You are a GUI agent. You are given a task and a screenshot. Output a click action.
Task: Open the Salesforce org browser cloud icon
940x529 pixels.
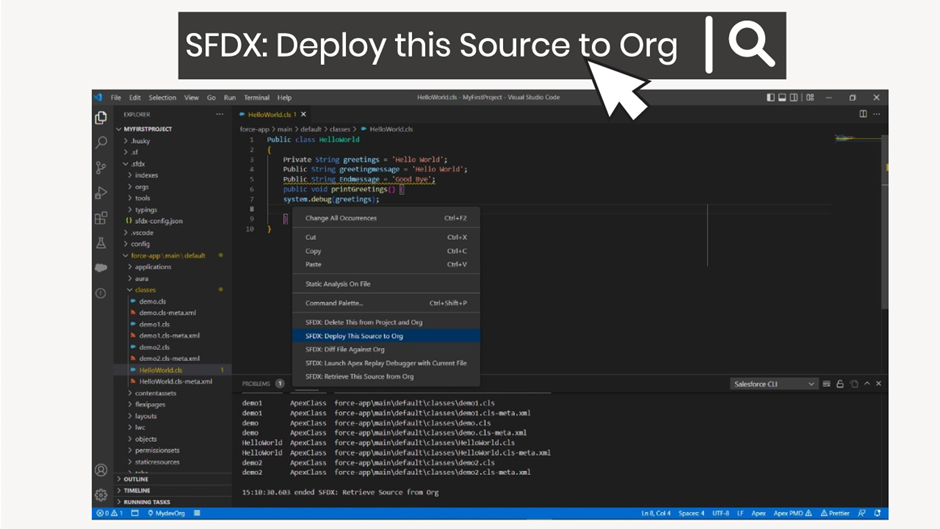101,267
